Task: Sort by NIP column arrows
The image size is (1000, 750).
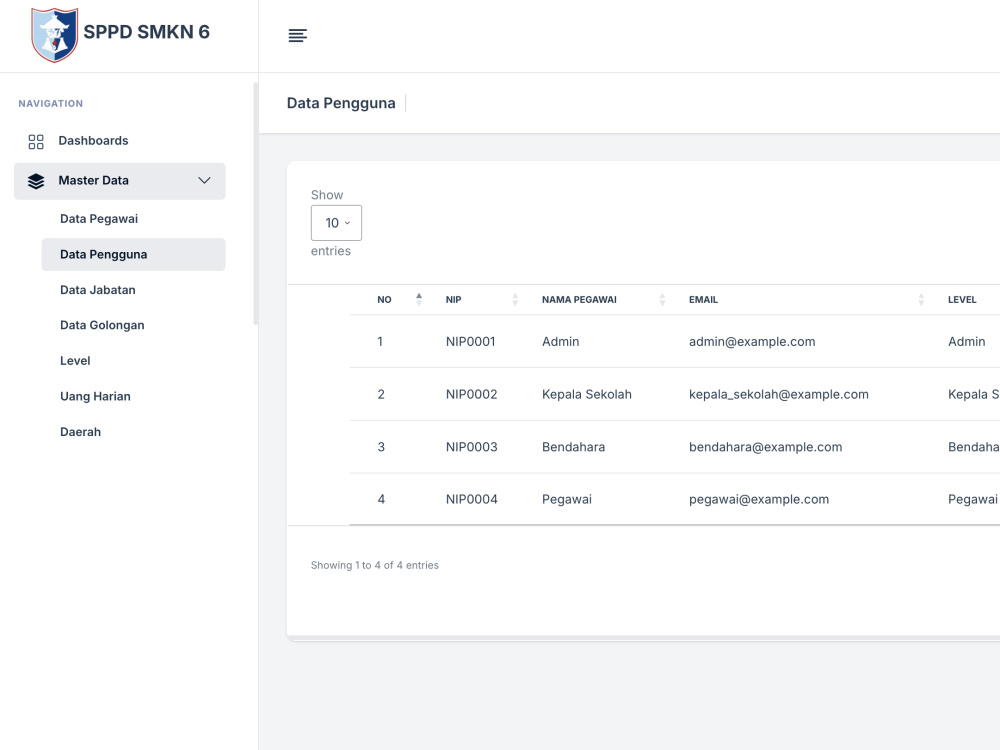Action: coord(515,299)
